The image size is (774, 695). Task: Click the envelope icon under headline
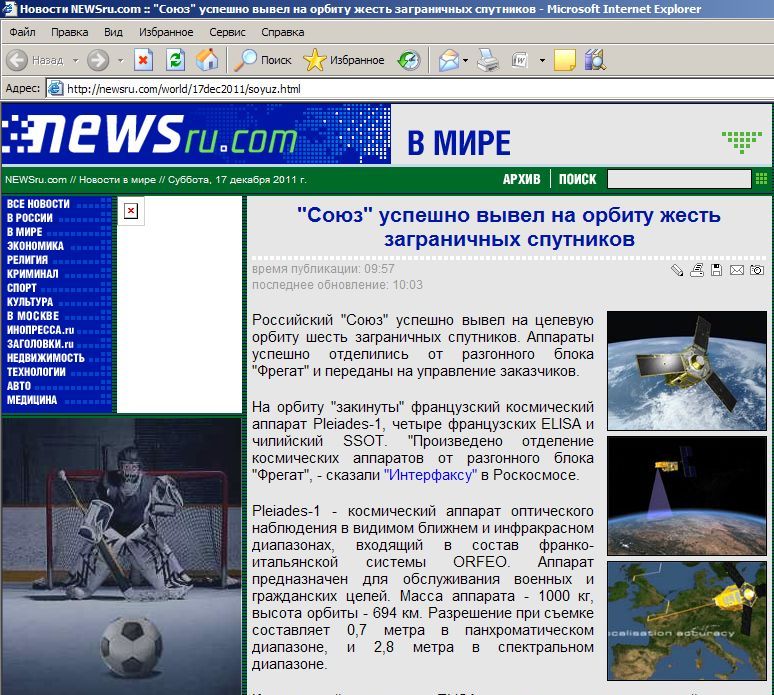point(736,270)
